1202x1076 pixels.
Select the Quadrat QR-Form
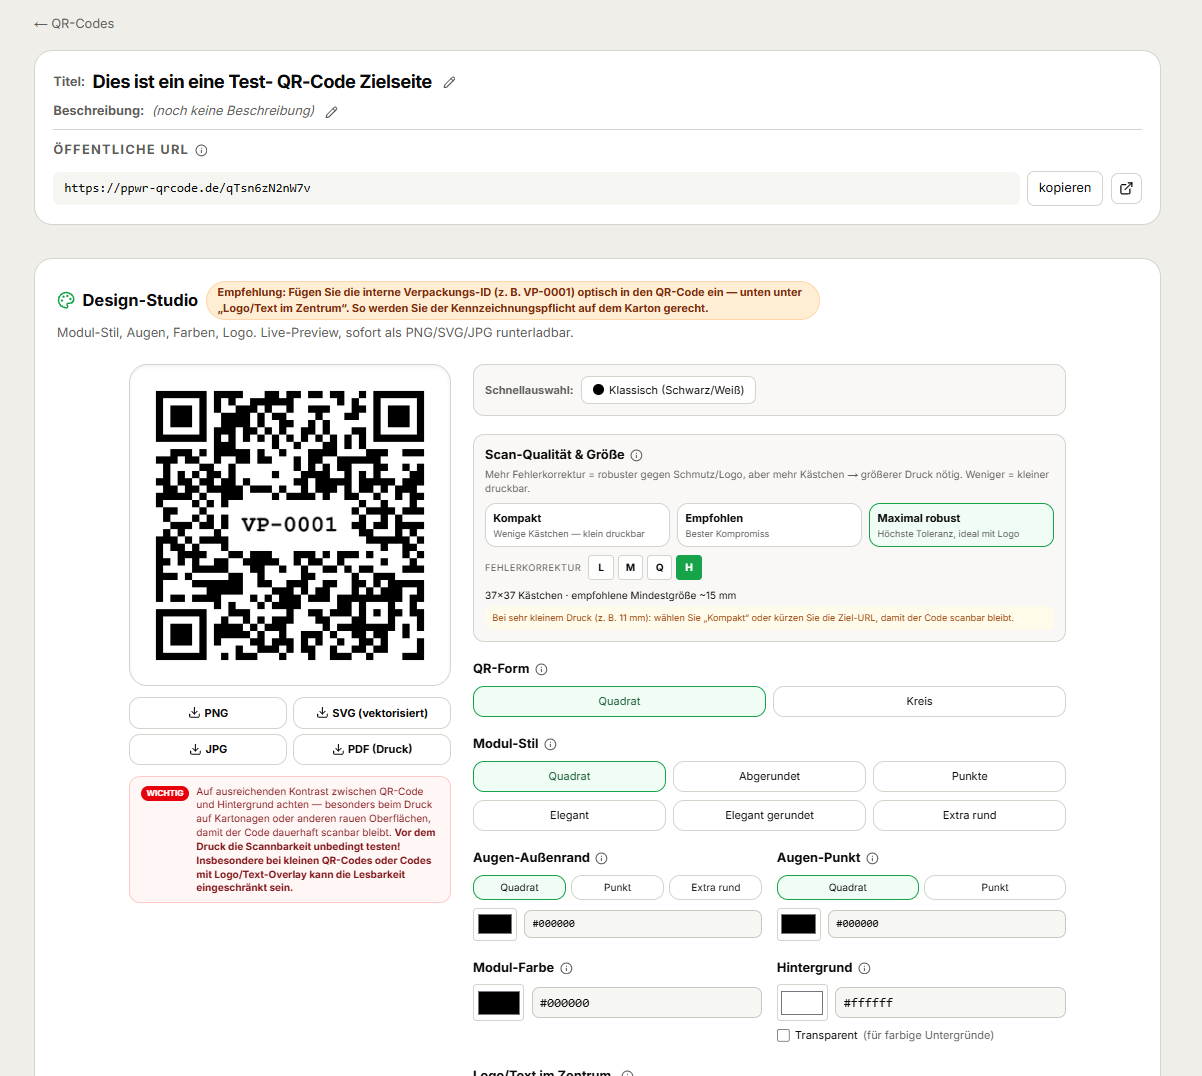pos(619,701)
